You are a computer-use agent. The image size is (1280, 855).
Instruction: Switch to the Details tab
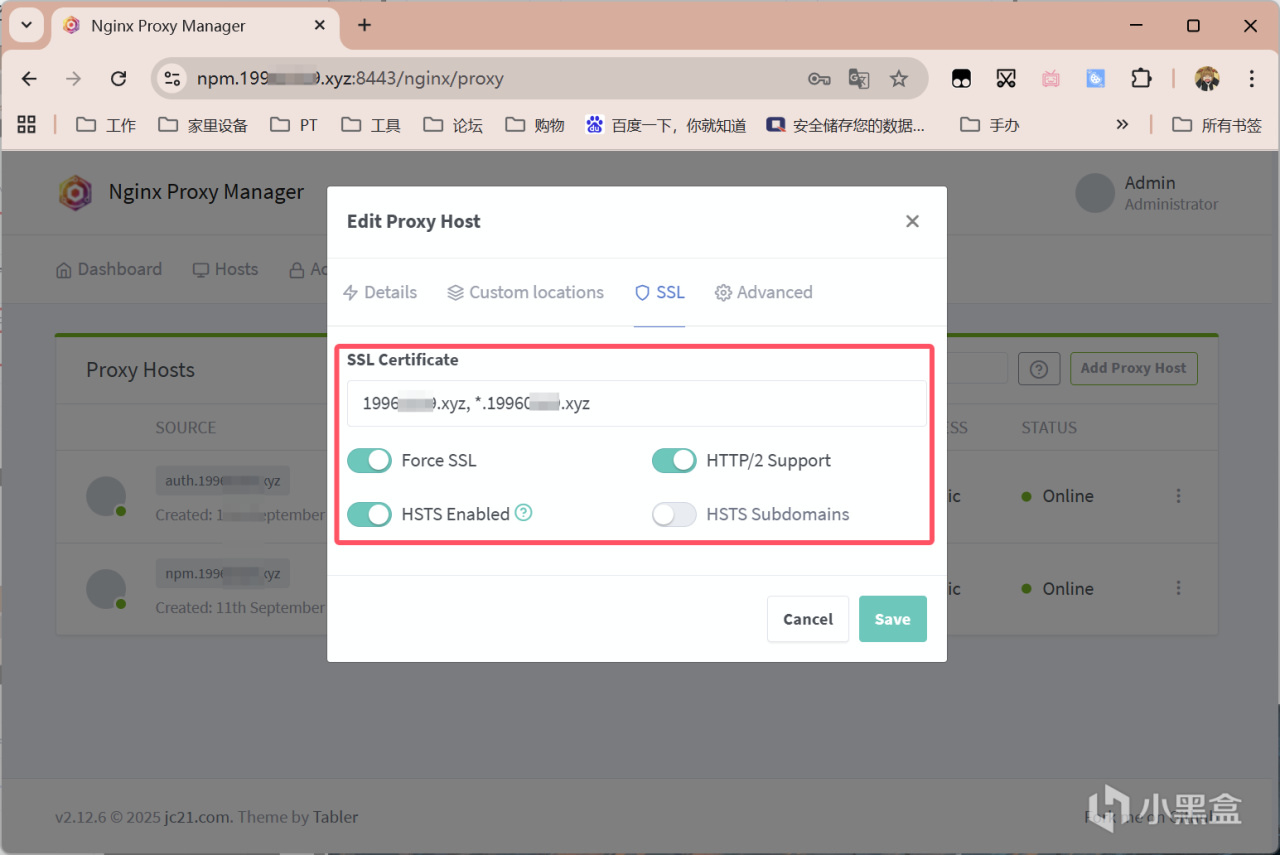click(380, 292)
